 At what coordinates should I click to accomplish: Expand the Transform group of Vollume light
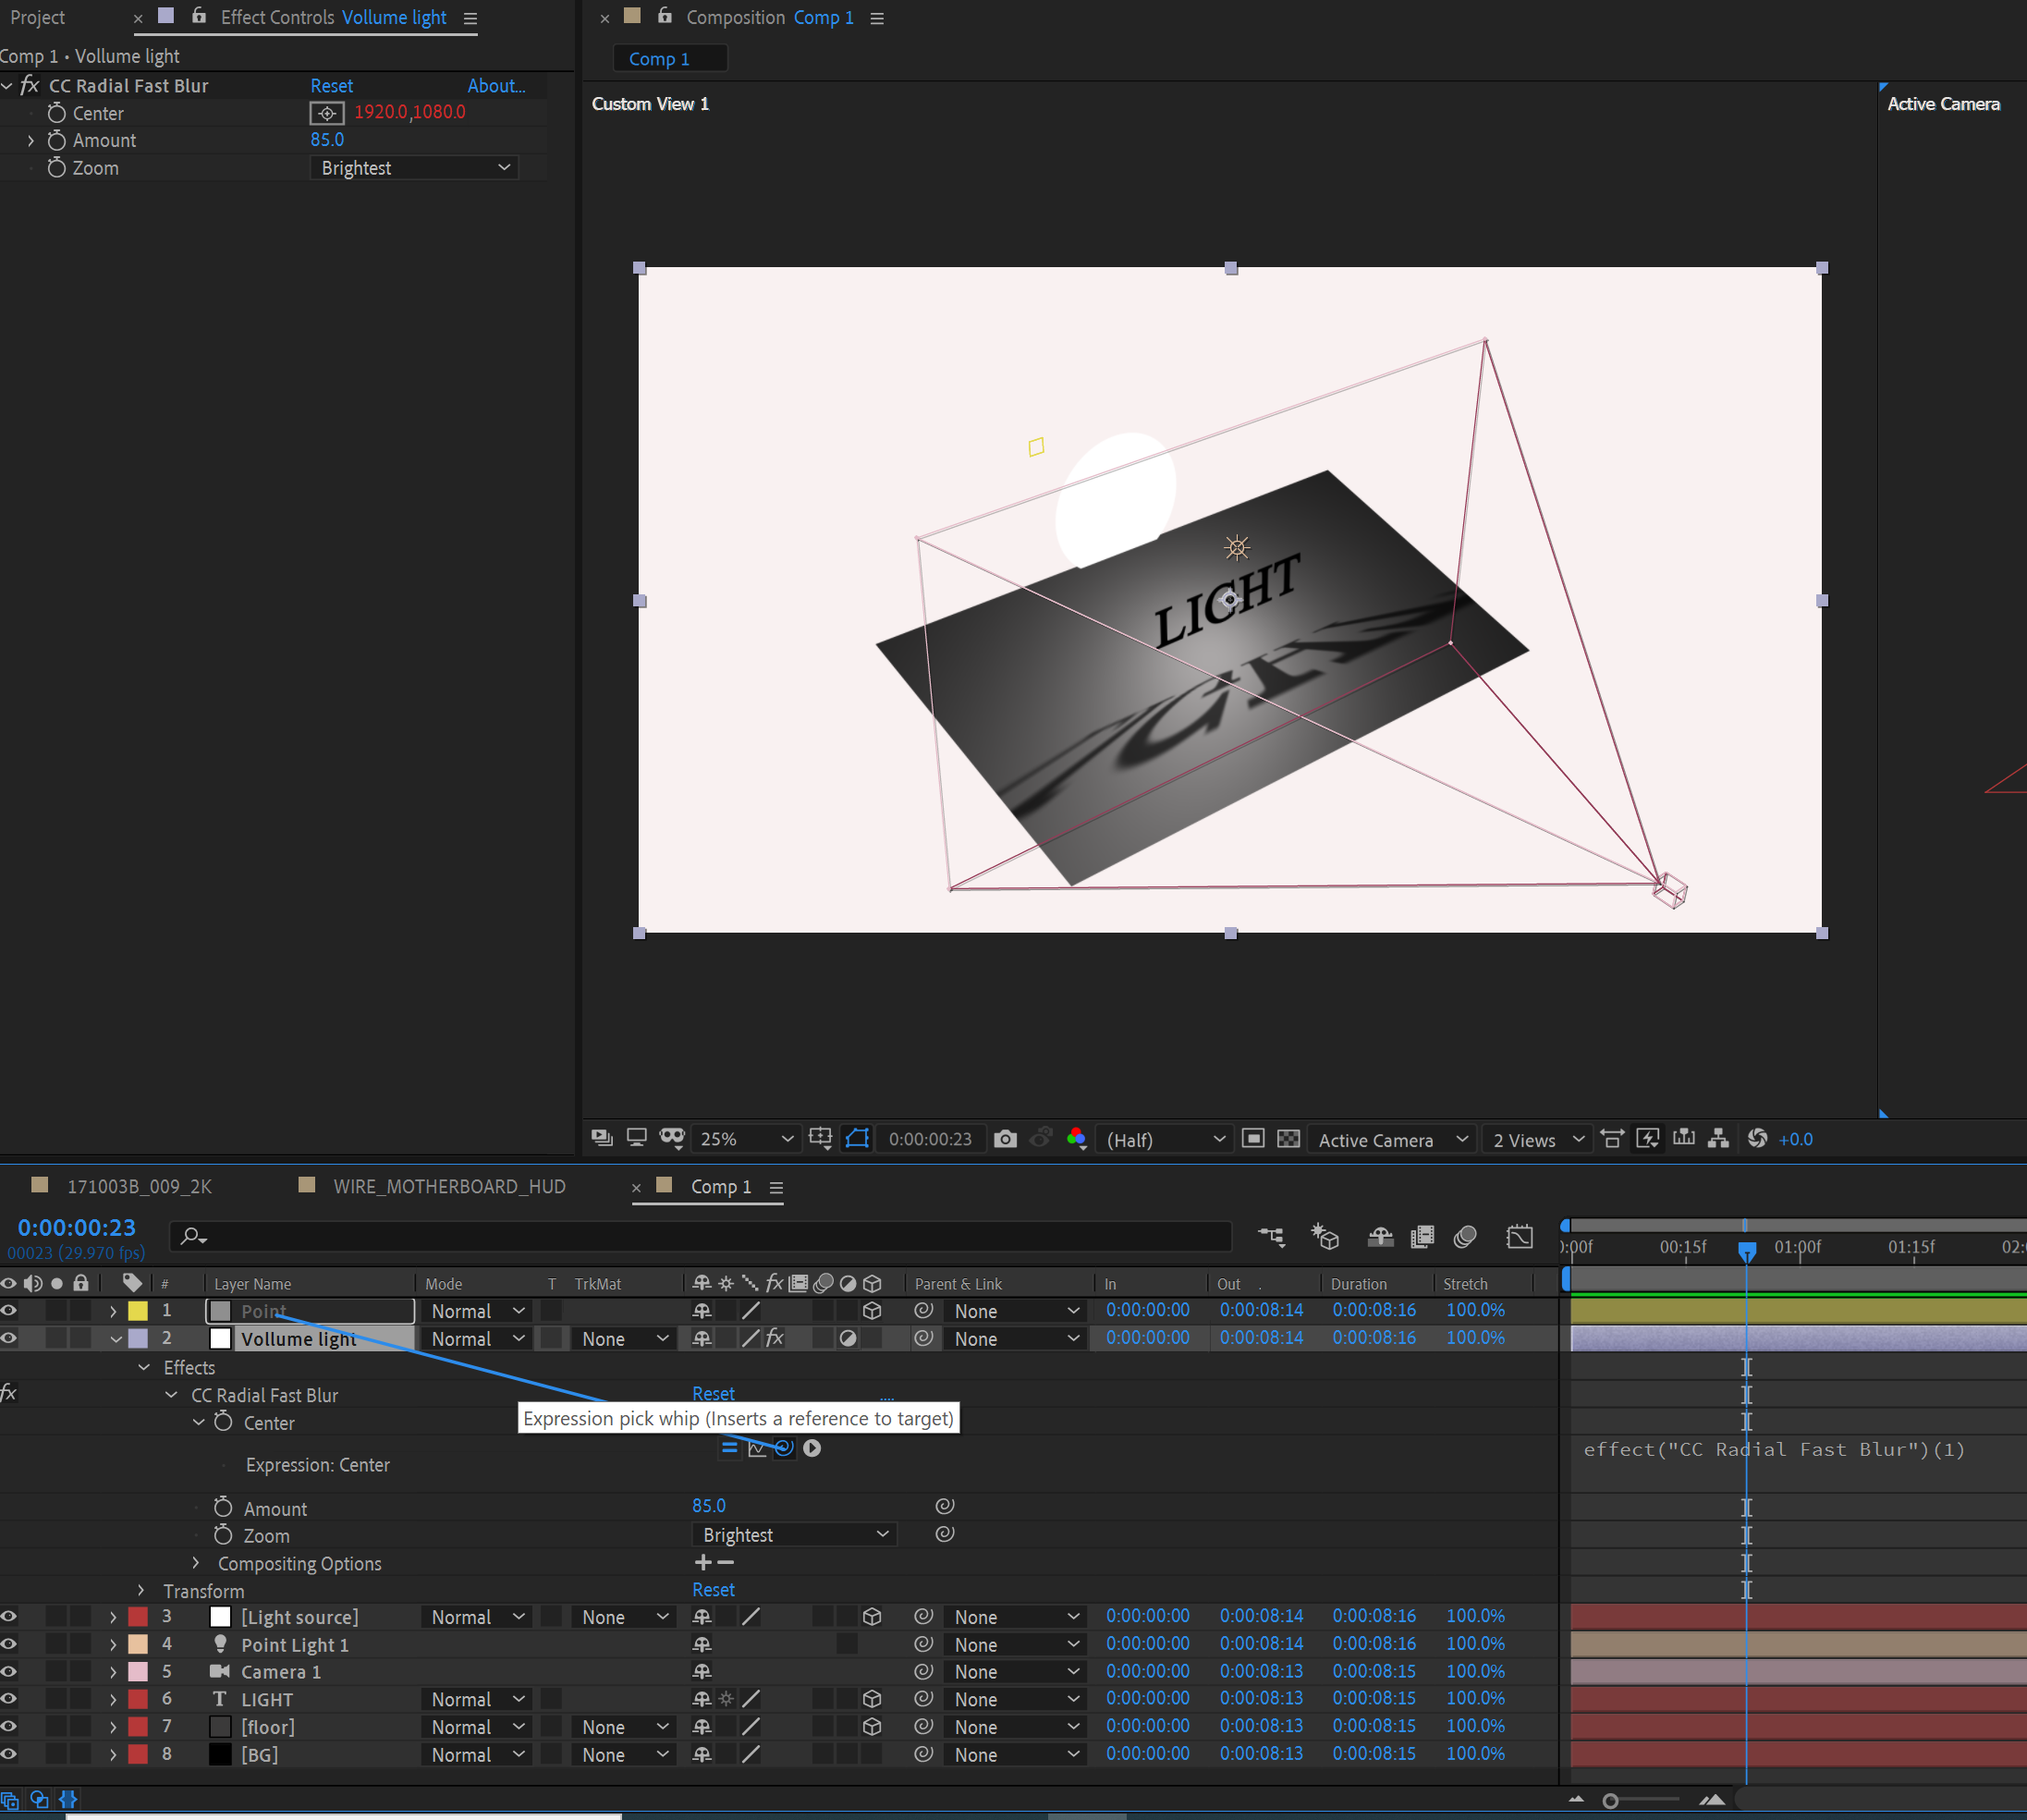pos(141,1590)
